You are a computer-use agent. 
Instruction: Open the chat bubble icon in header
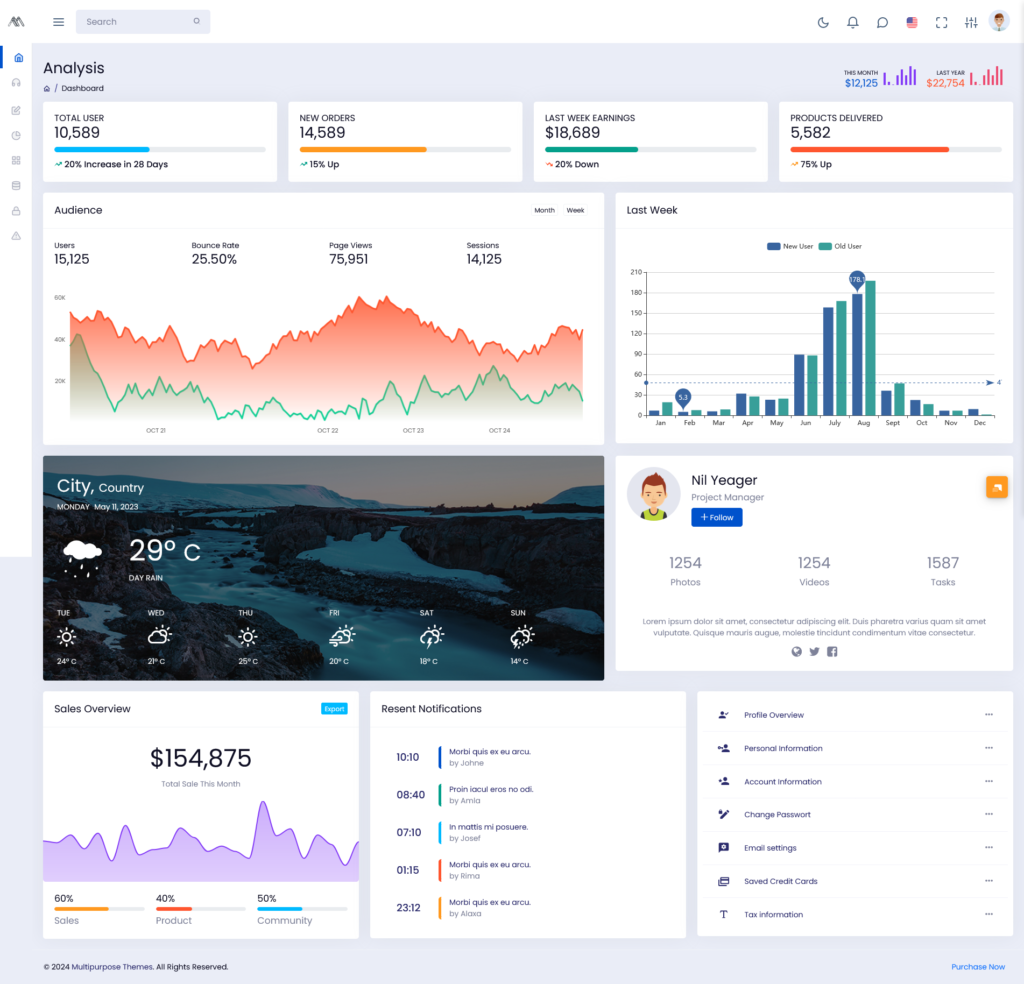882,21
